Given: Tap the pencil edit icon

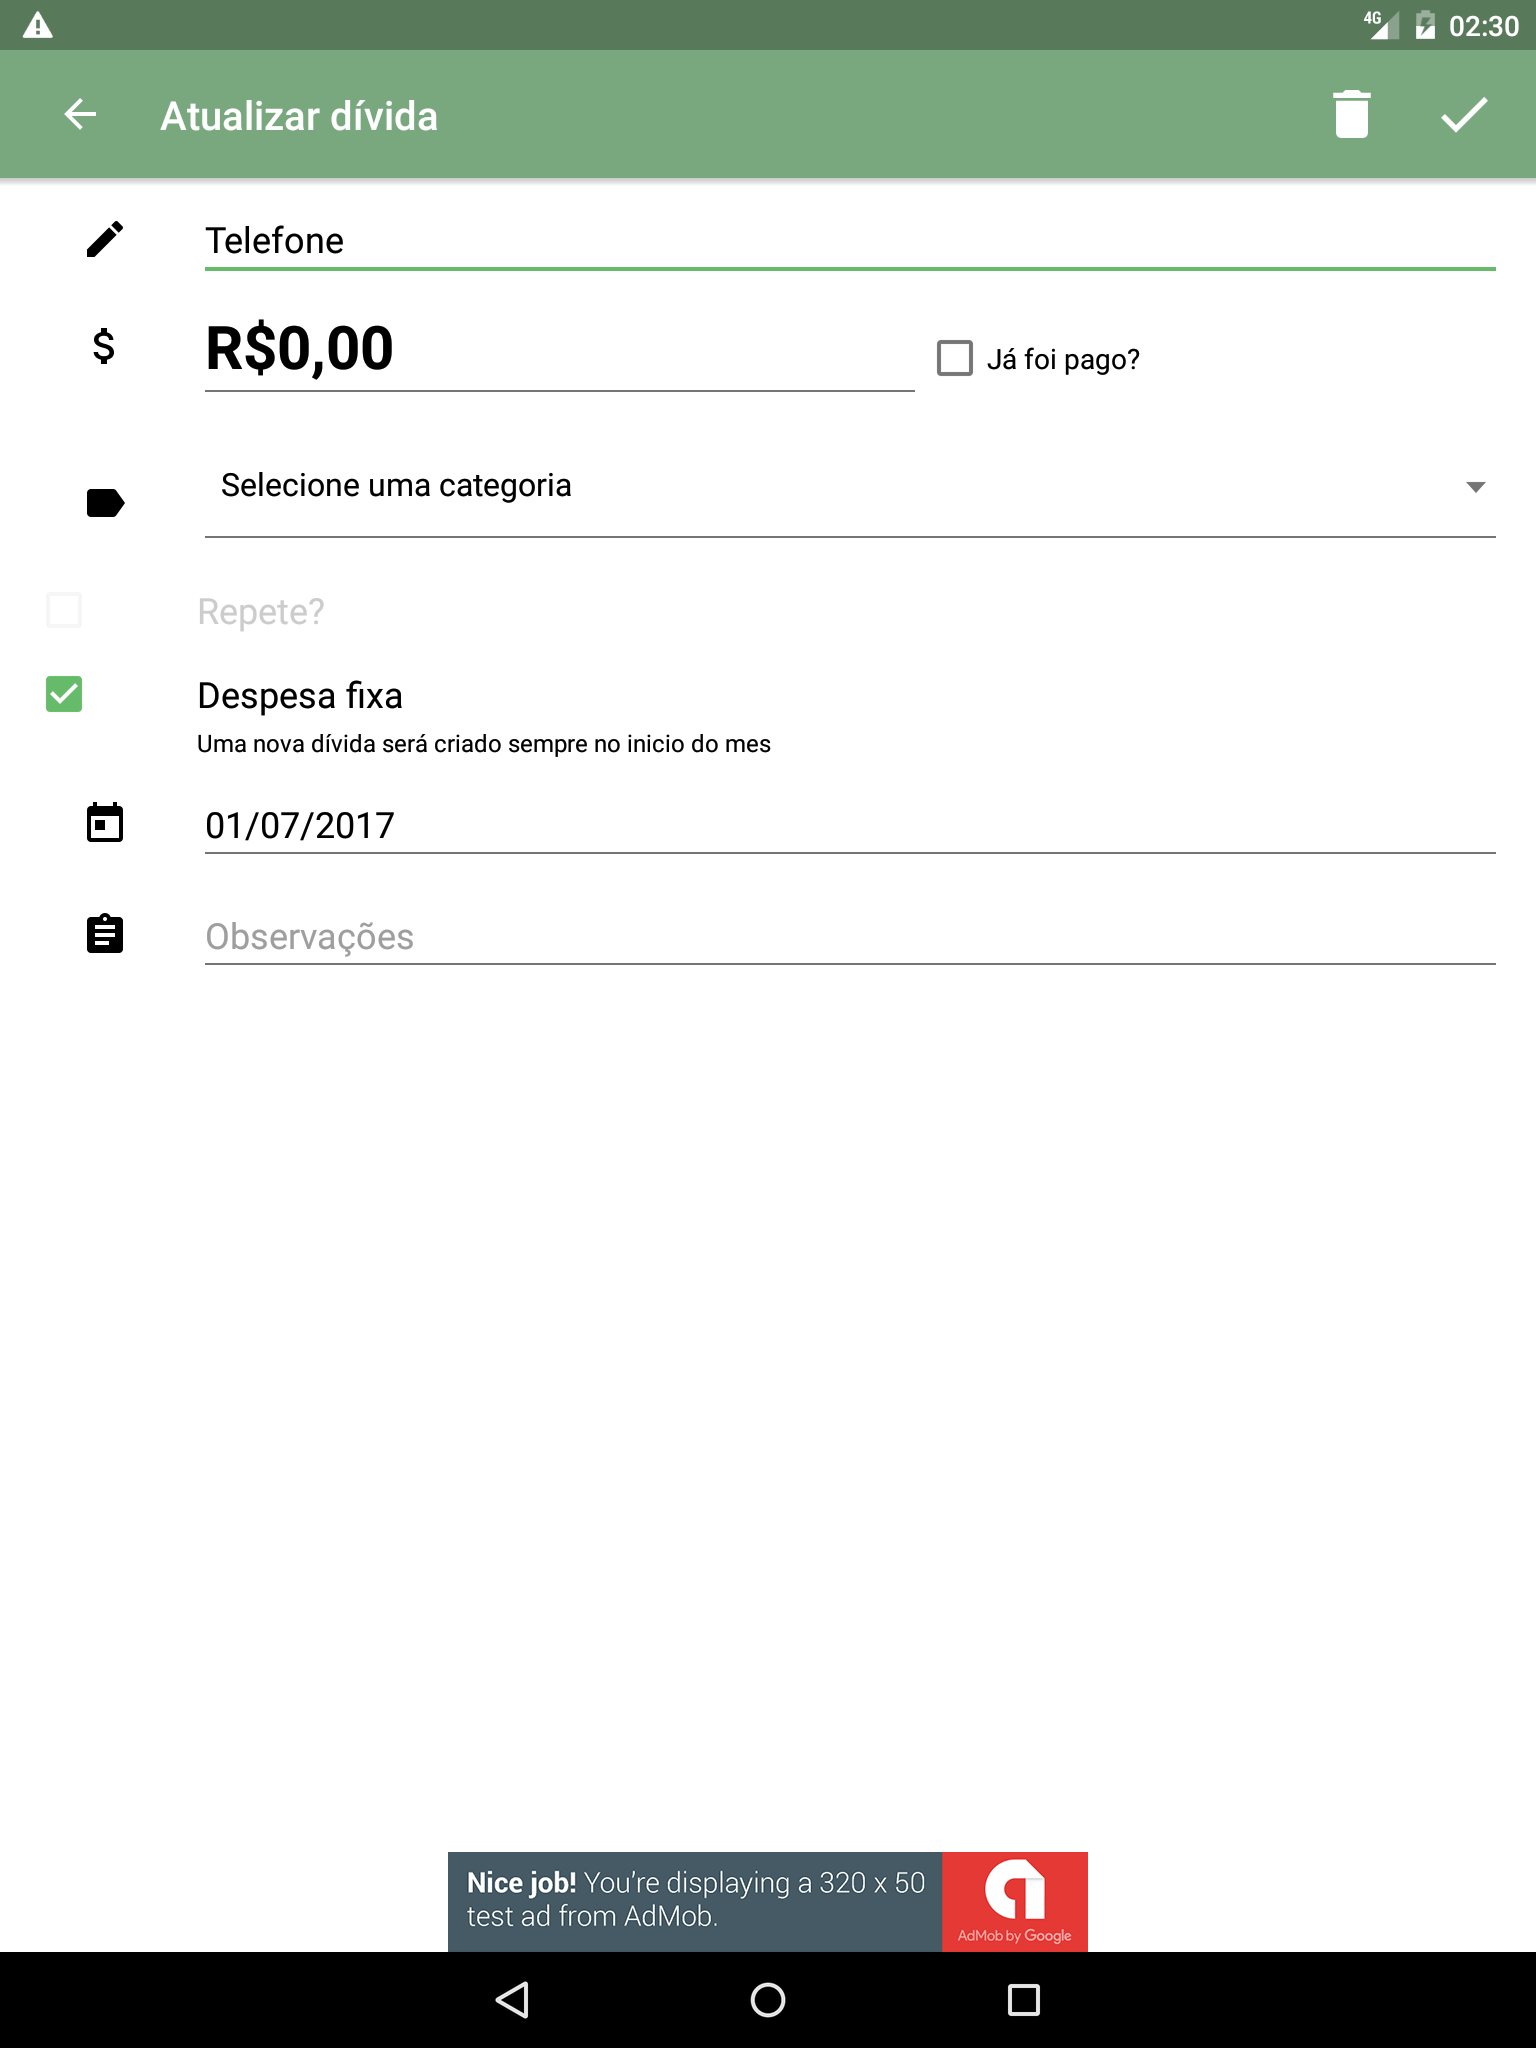Looking at the screenshot, I should click(x=105, y=240).
